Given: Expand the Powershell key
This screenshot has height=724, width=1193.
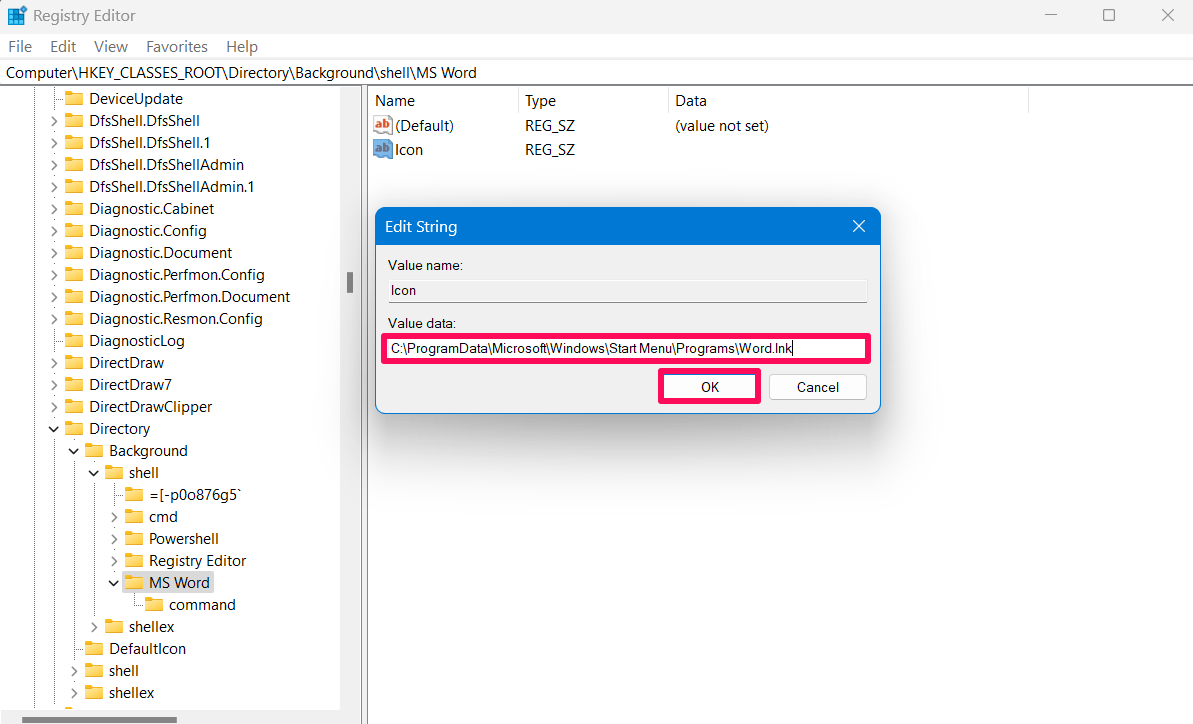Looking at the screenshot, I should point(114,539).
